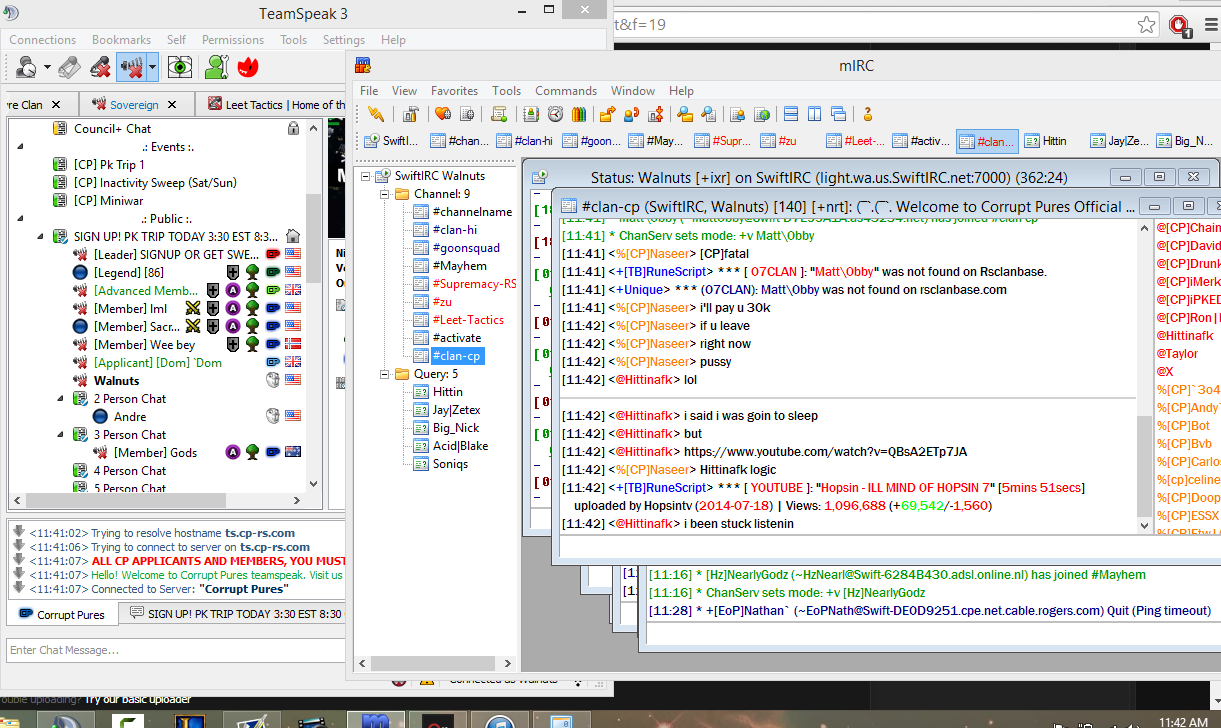Click mIRC Tile Vertical windows icon
This screenshot has height=728, width=1221.
point(814,114)
